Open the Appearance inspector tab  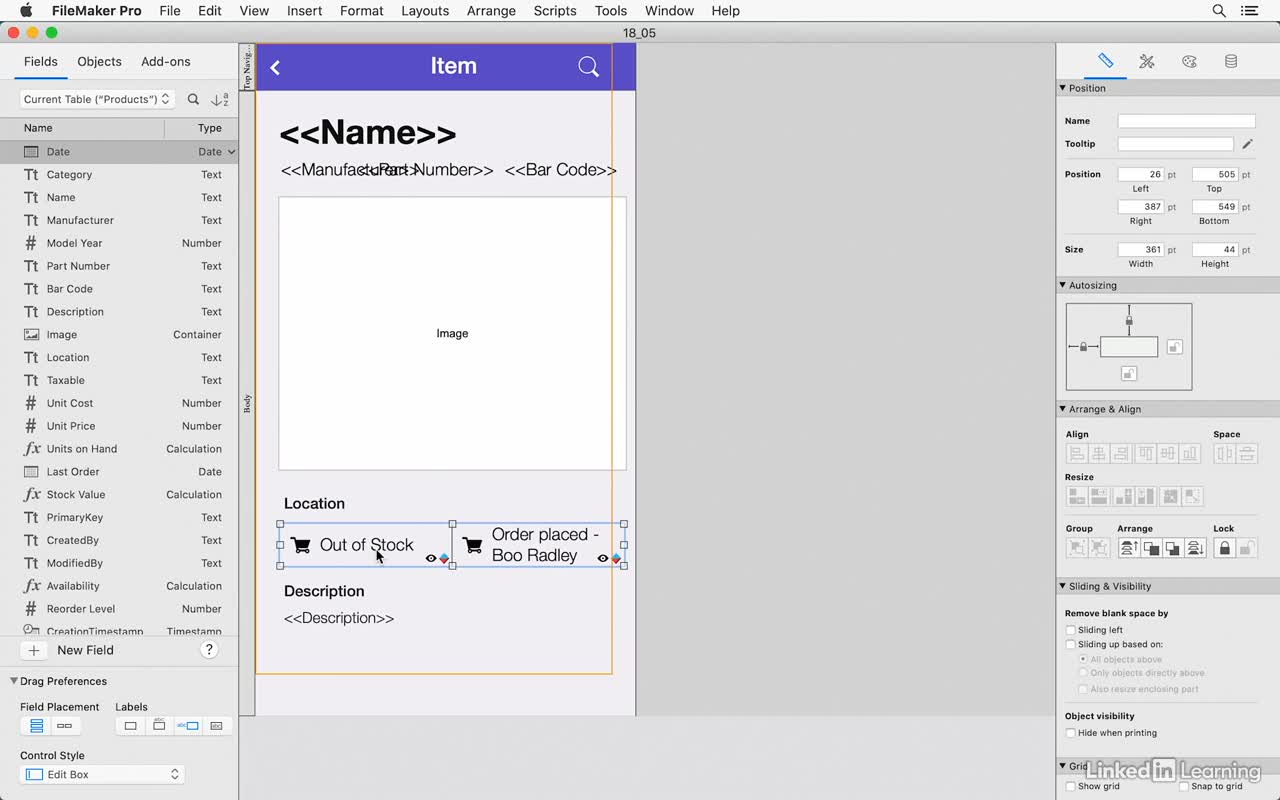coord(1189,61)
